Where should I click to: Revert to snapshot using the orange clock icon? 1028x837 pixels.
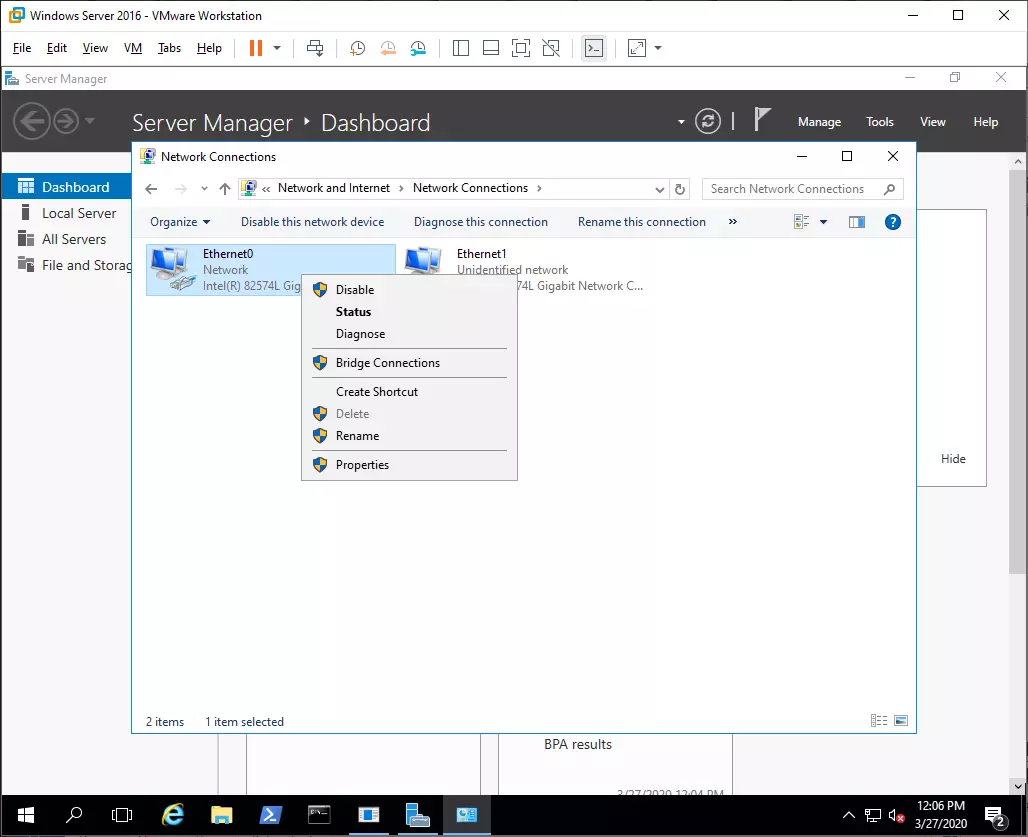coord(388,48)
